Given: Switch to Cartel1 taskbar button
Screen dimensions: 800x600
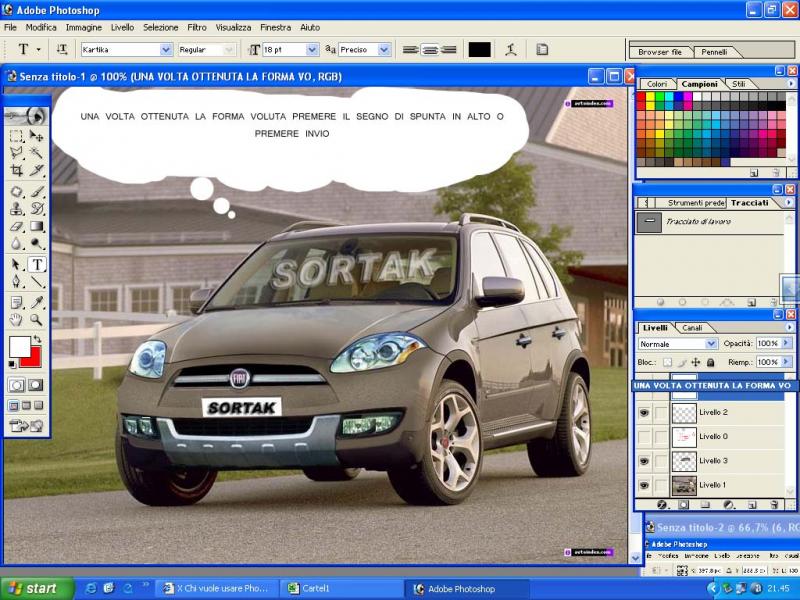Looking at the screenshot, I should pyautogui.click(x=341, y=589).
